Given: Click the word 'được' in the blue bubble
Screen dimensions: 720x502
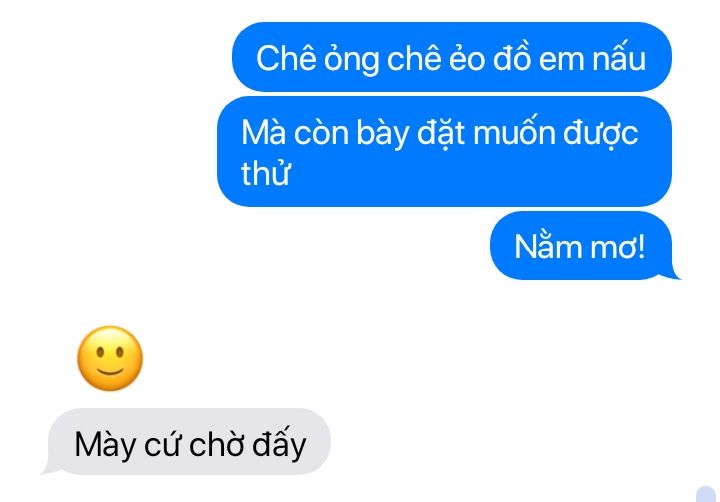Looking at the screenshot, I should (601, 133).
